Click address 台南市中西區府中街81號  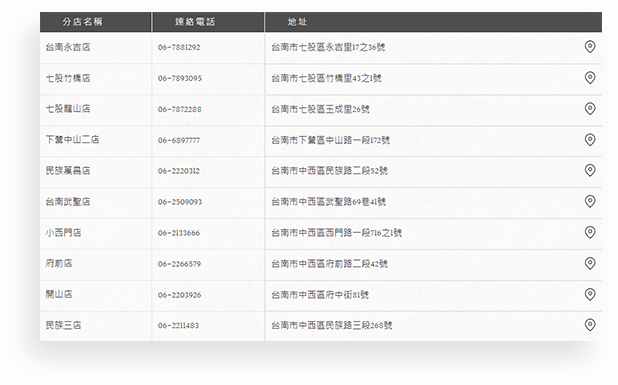click(x=320, y=295)
